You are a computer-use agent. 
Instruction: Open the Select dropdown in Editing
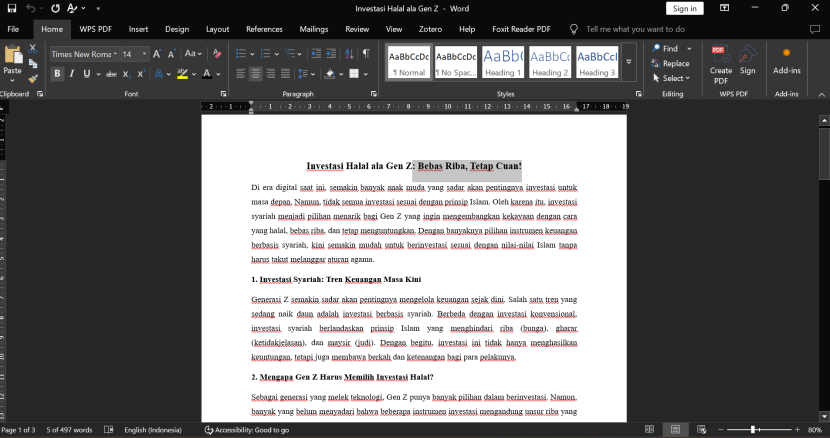tap(672, 78)
